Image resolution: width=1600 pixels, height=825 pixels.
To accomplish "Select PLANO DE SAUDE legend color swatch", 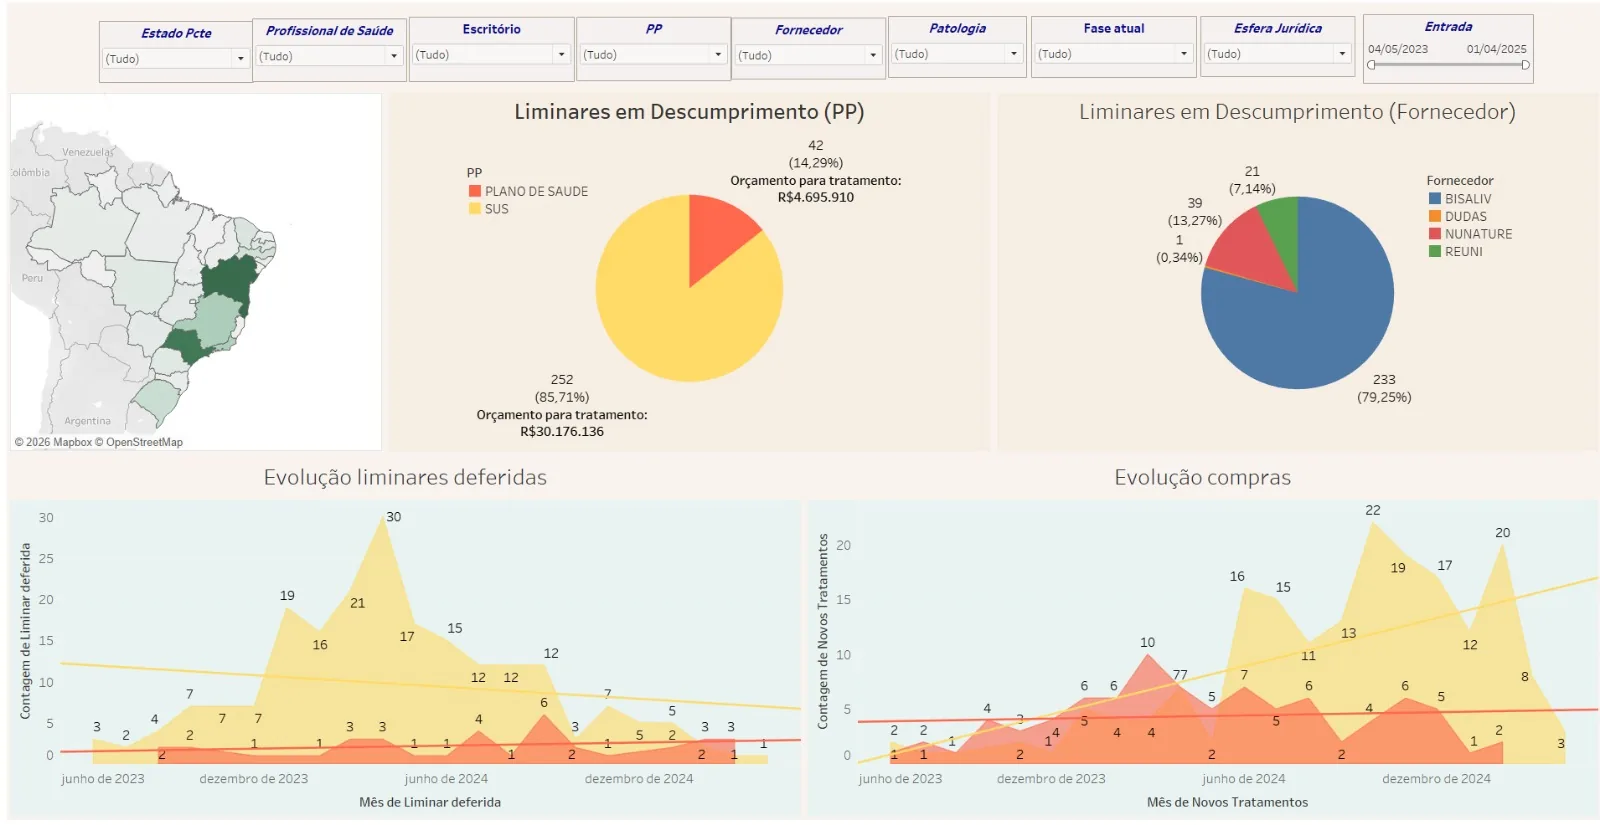I will [x=475, y=191].
